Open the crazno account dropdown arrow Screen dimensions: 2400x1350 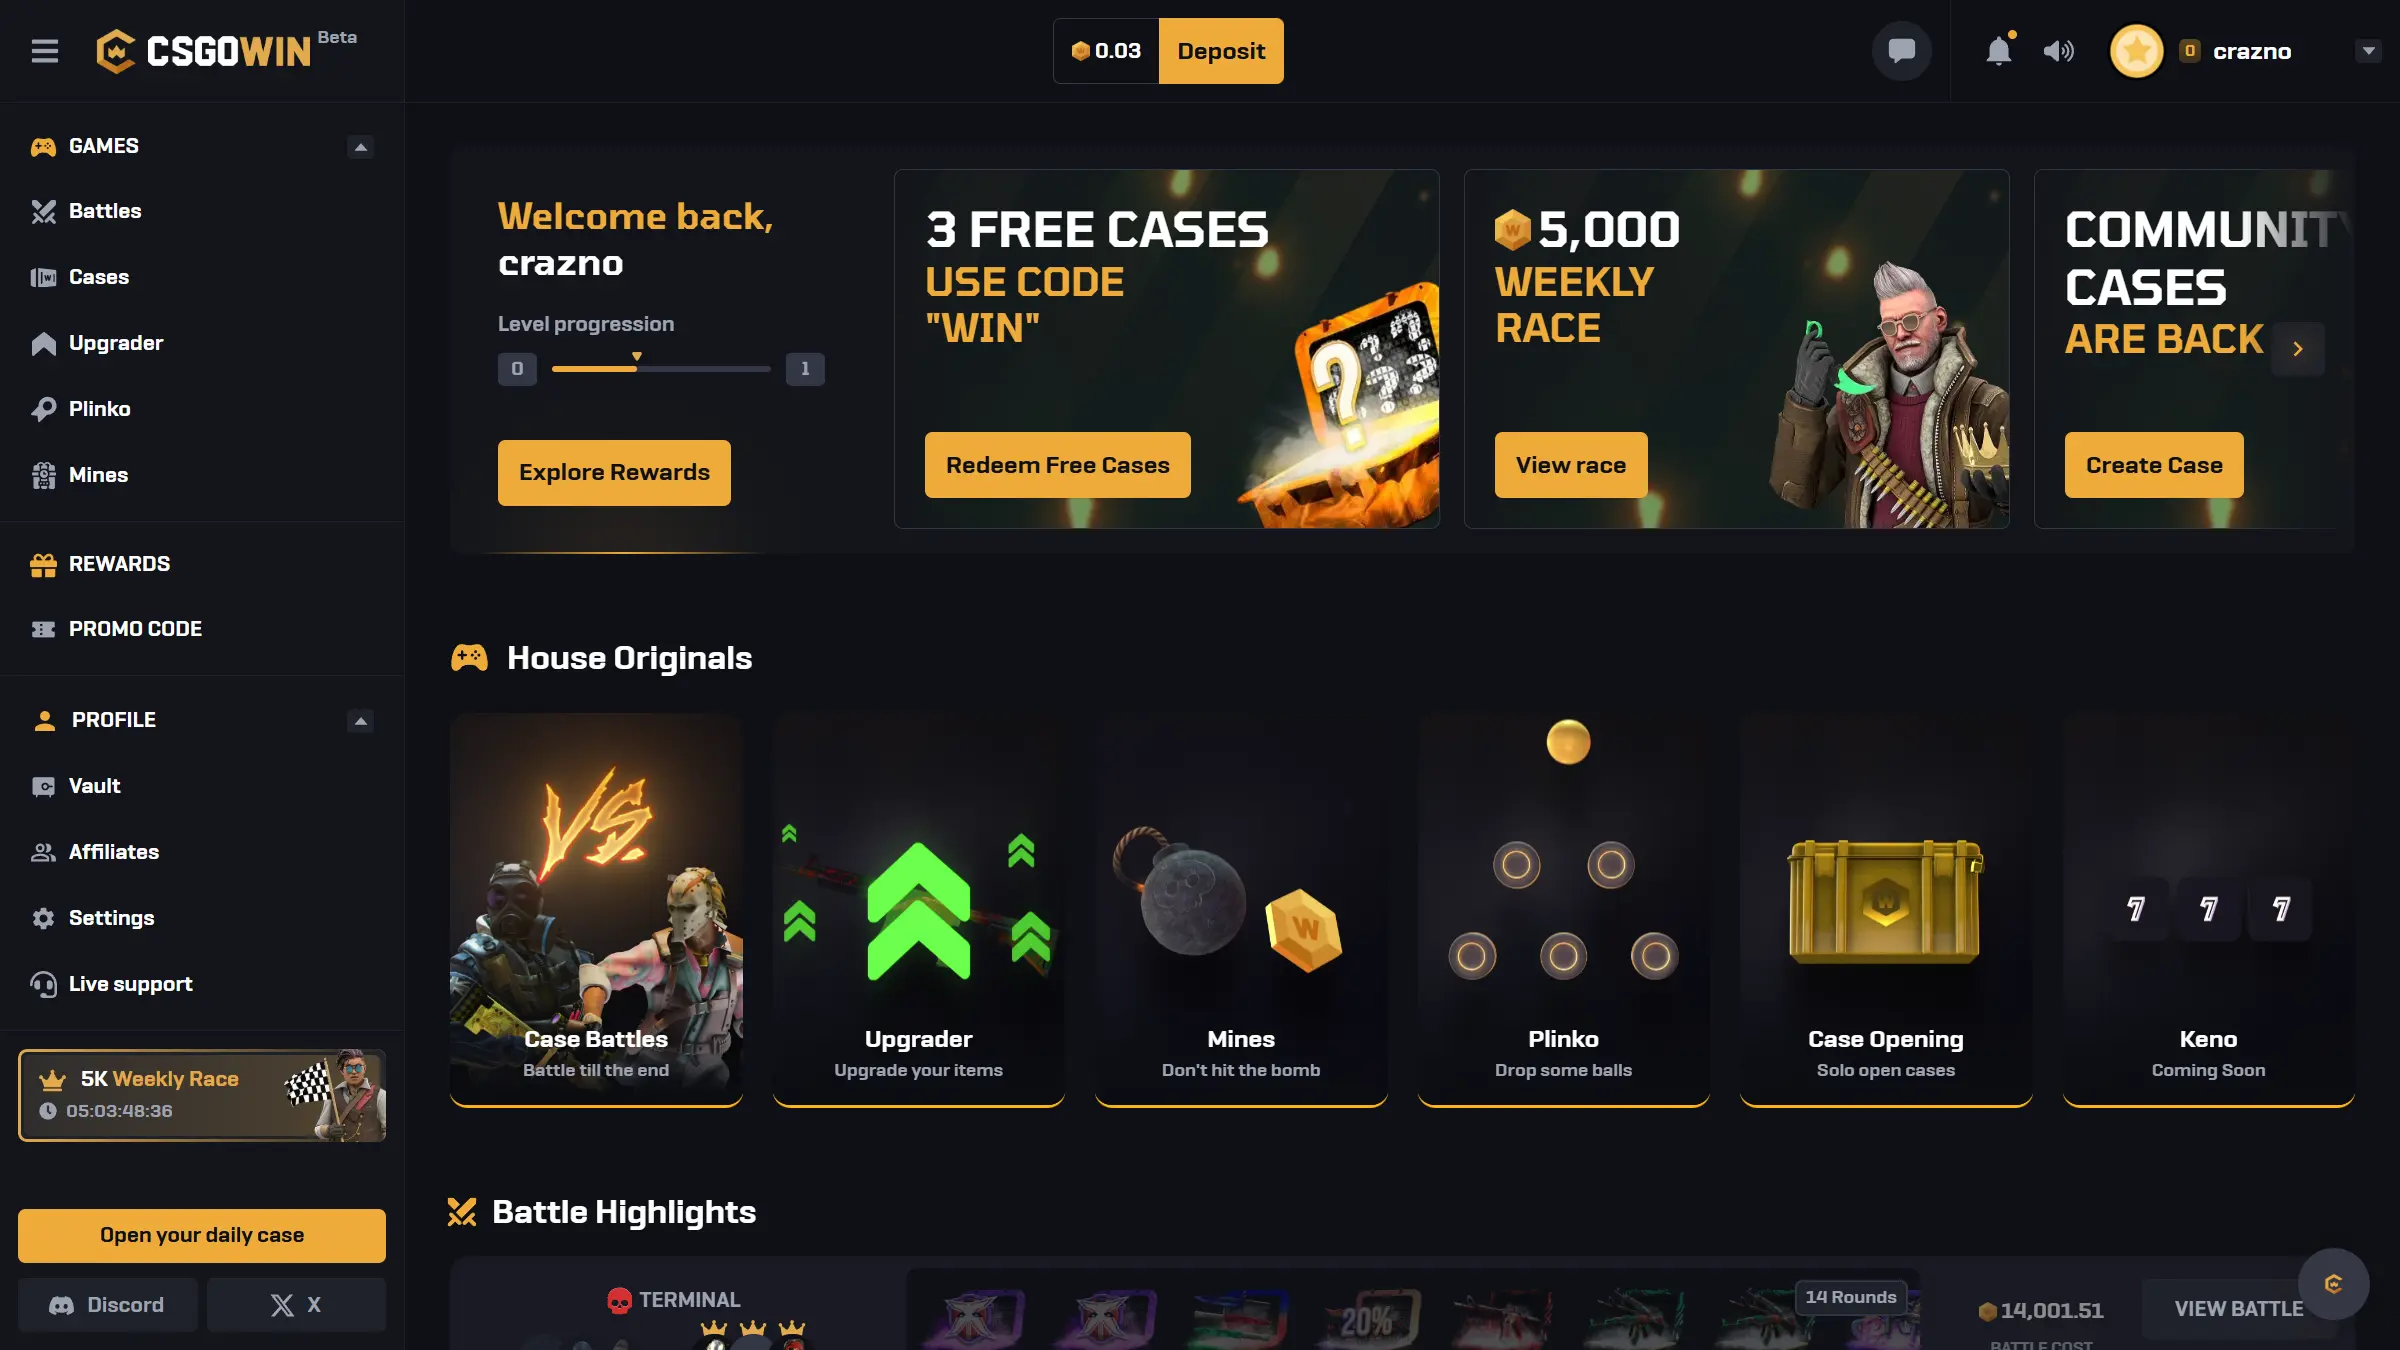pos(2368,51)
